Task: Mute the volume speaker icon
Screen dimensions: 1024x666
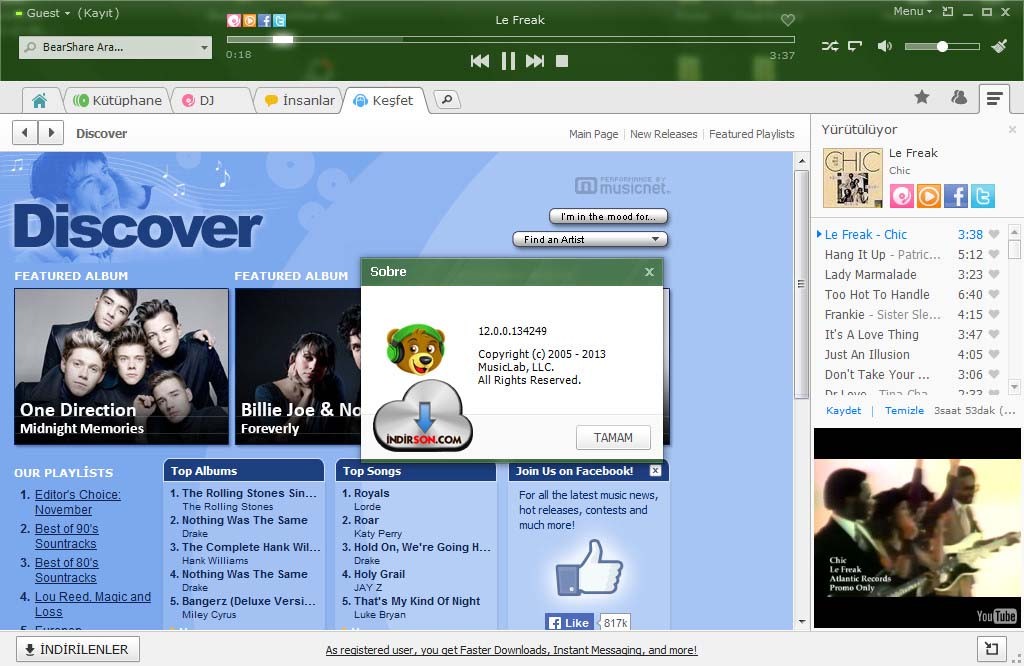Action: [x=884, y=46]
